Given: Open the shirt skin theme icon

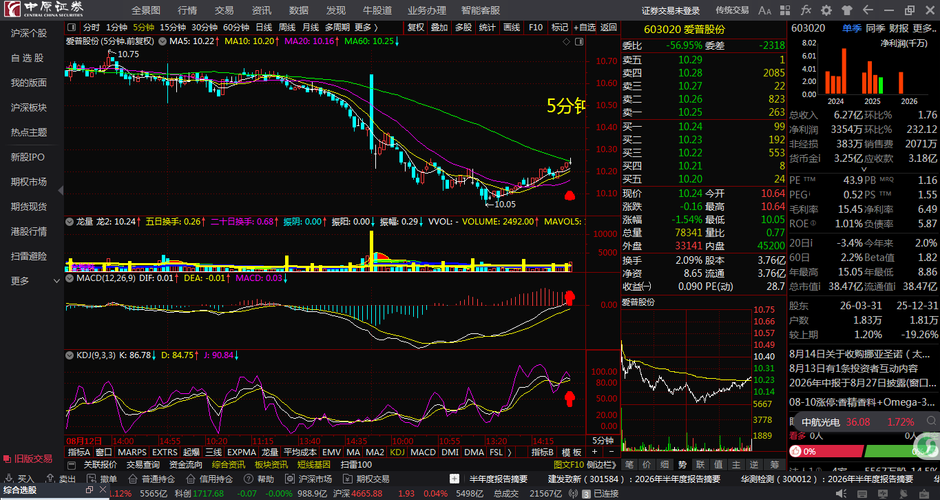Looking at the screenshot, I should point(847,10).
